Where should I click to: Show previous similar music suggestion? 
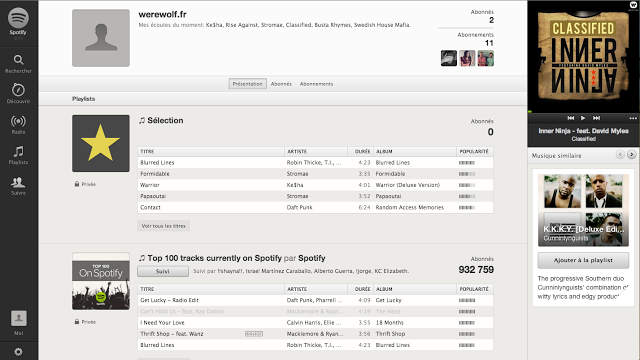tap(620, 155)
